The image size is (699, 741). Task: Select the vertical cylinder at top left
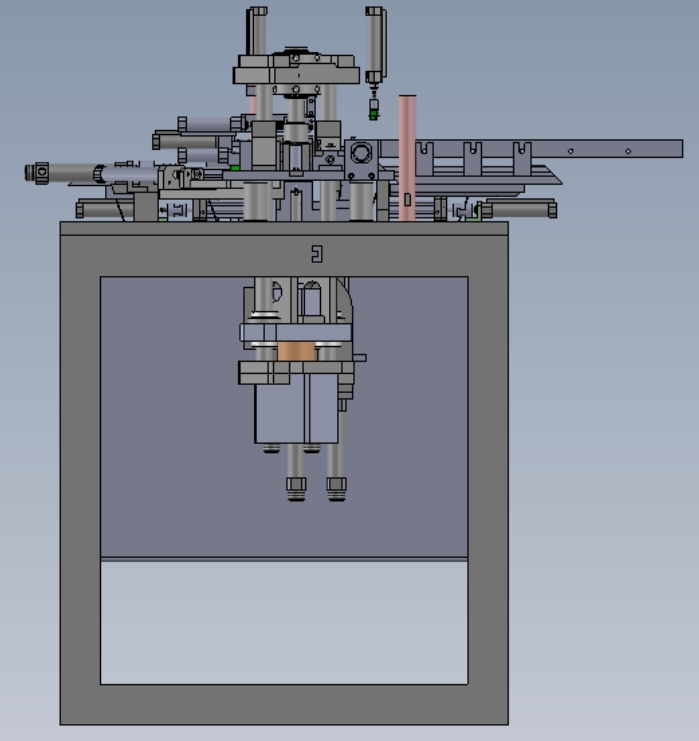point(257,31)
